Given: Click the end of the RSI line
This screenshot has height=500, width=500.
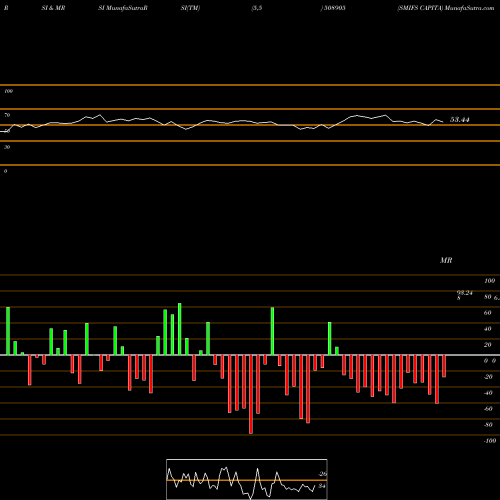Looking at the screenshot, I should click(x=443, y=122).
